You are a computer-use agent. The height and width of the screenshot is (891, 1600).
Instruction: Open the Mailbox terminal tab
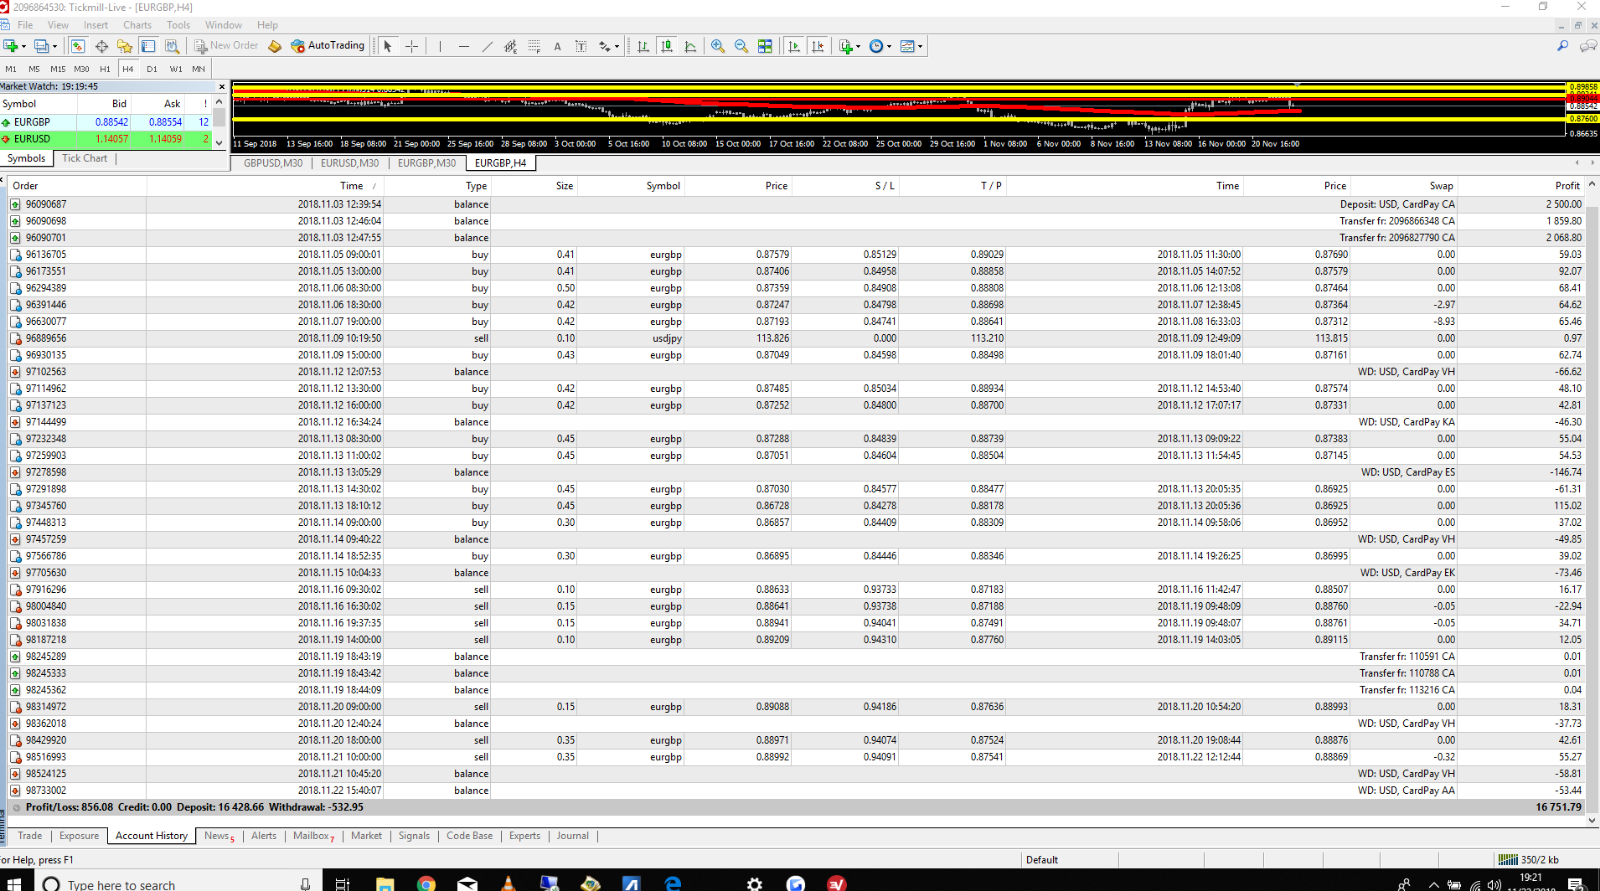click(x=313, y=836)
